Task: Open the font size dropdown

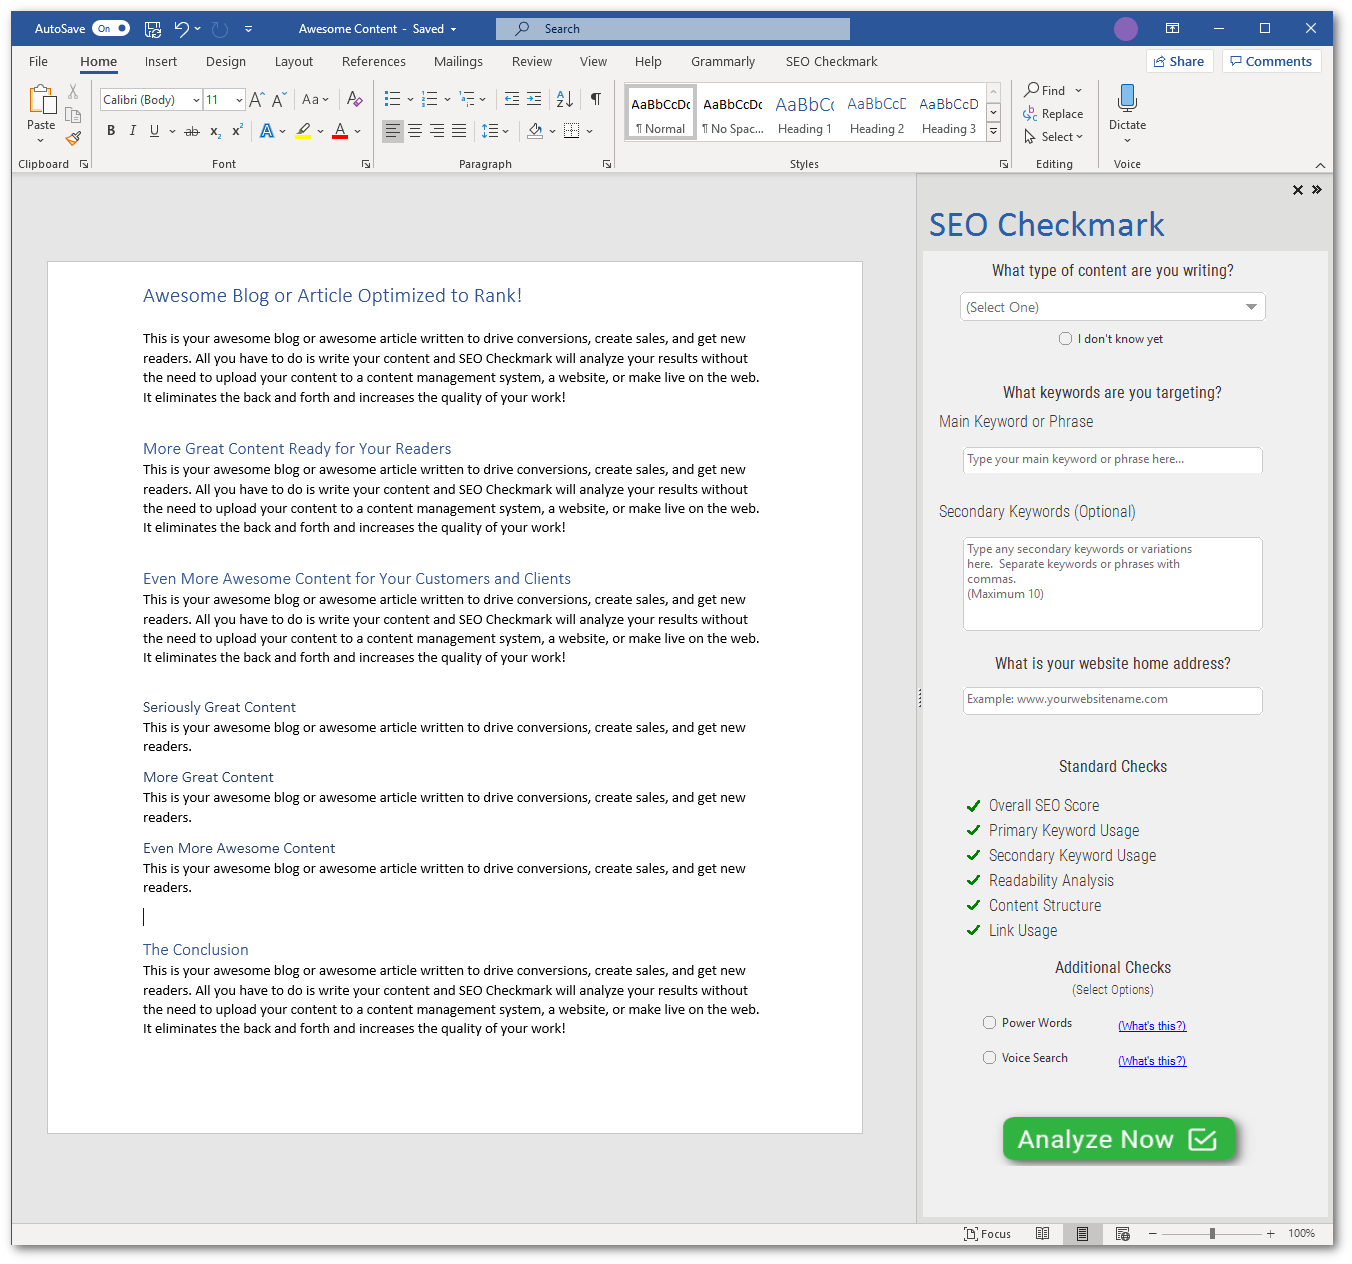Action: click(x=239, y=100)
